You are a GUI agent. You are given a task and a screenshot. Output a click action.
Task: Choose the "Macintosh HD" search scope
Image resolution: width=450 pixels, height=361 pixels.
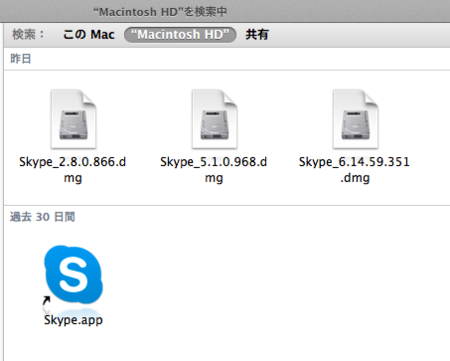point(180,35)
